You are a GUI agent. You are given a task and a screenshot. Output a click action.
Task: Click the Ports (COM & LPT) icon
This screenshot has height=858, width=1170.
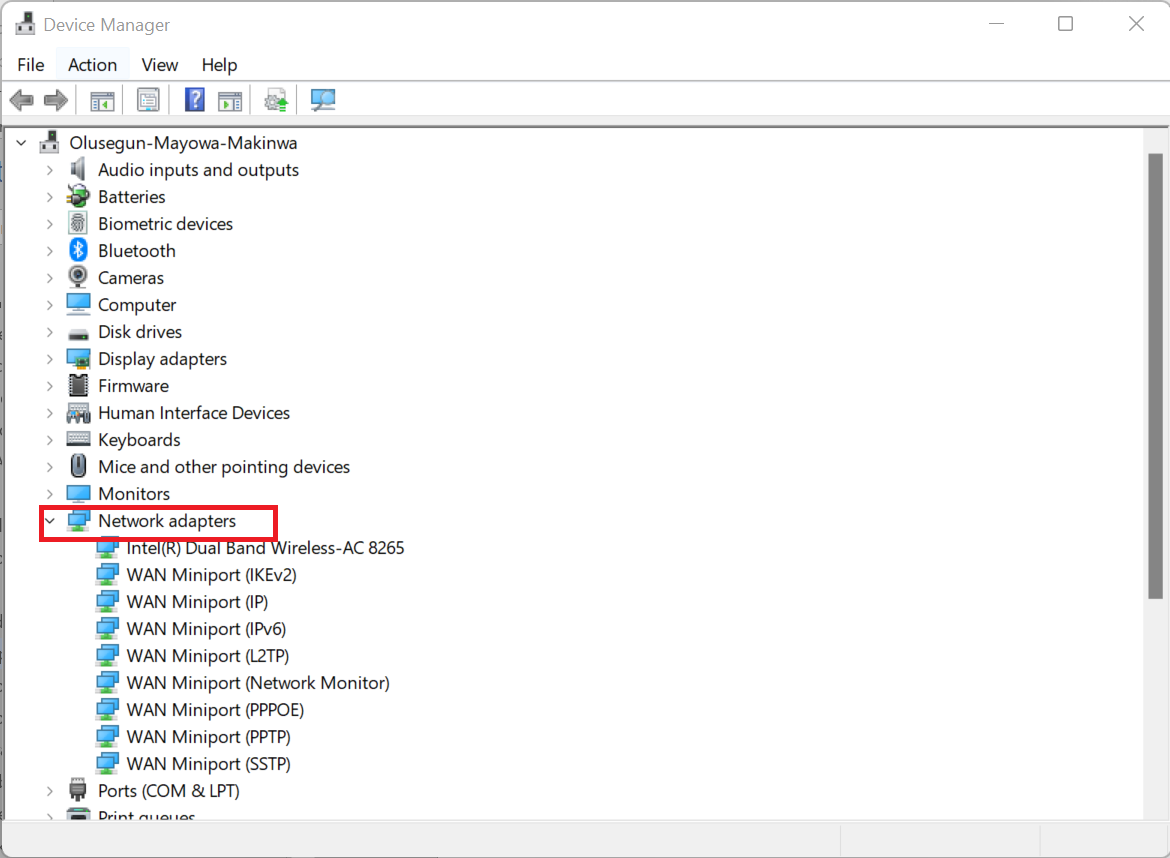[78, 790]
